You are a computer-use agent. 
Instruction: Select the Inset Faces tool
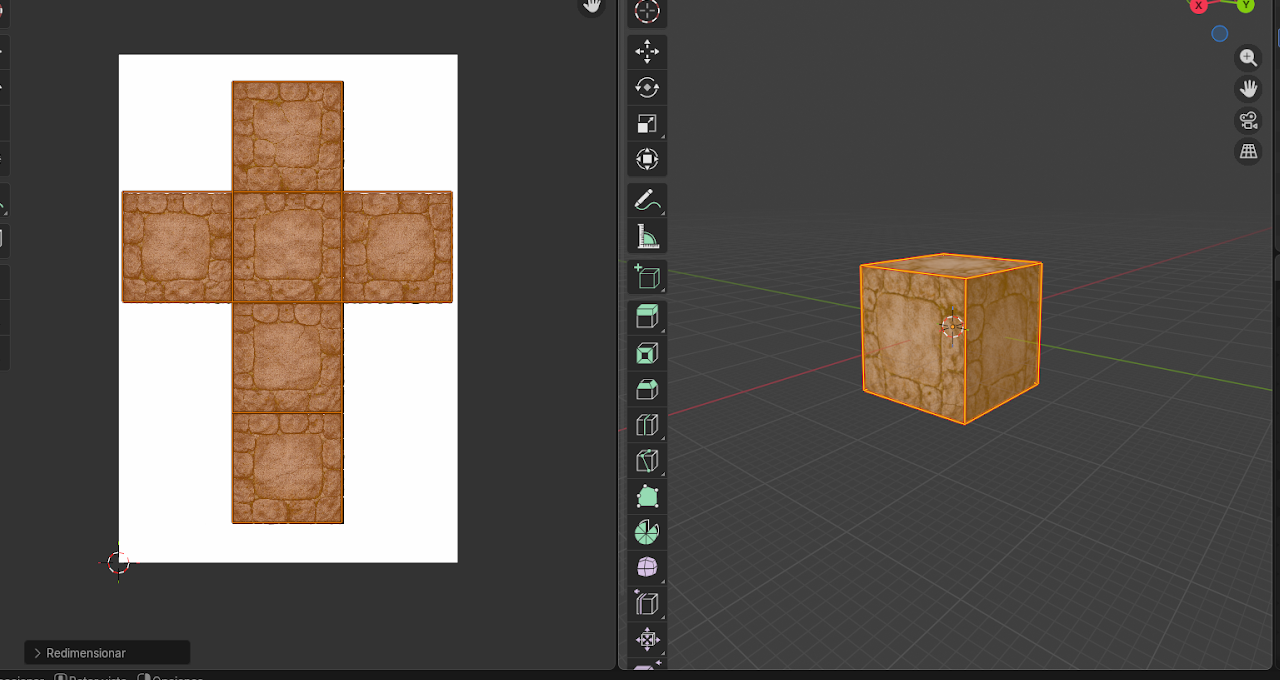click(x=647, y=353)
